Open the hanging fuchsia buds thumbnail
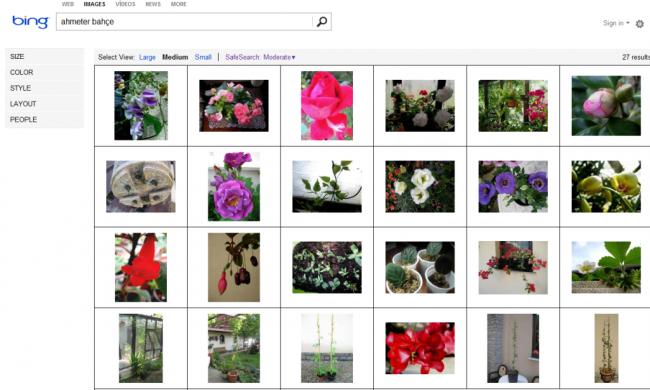The image size is (650, 390). tap(234, 267)
